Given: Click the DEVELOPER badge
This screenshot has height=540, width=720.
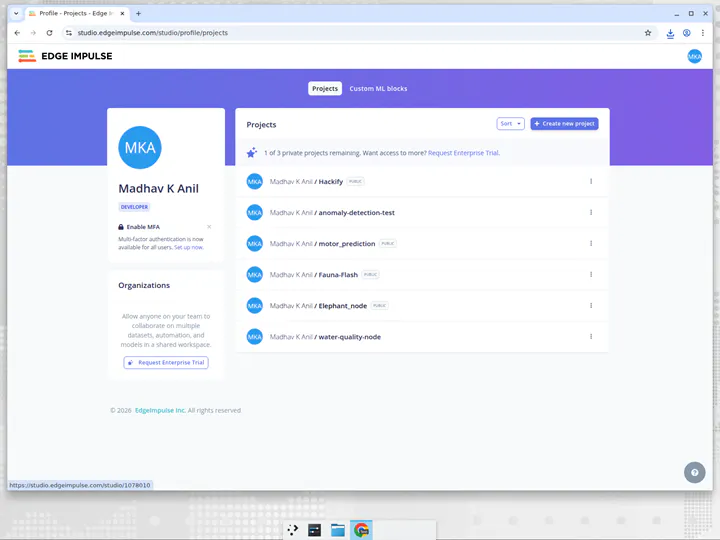Looking at the screenshot, I should point(134,207).
